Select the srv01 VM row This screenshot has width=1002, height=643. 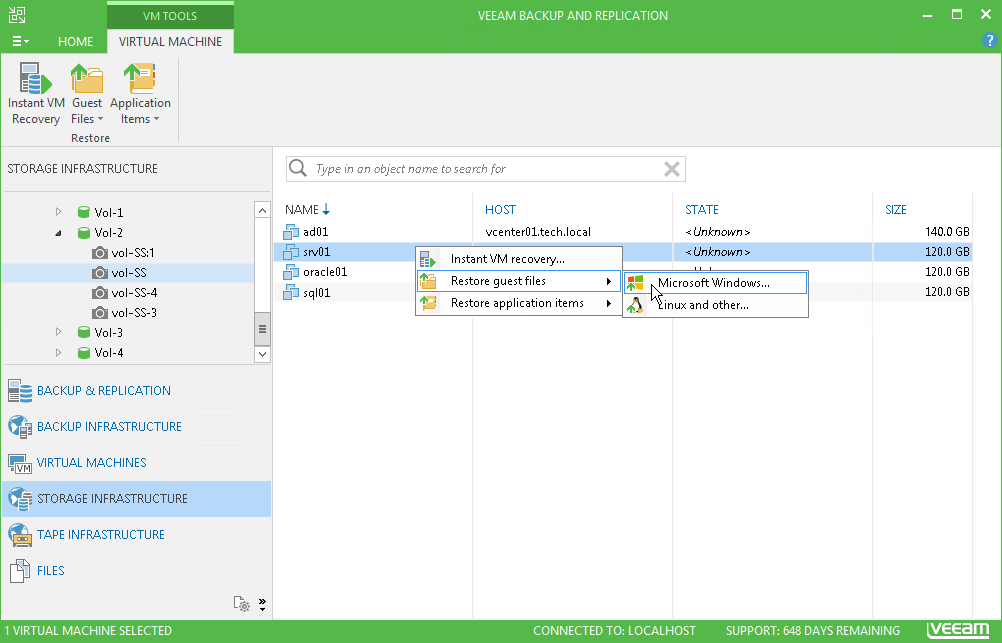point(623,252)
